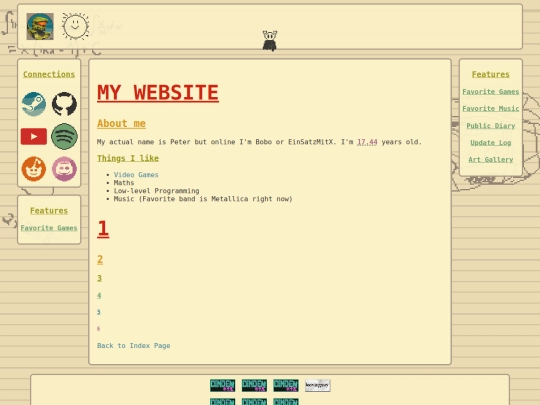The height and width of the screenshot is (405, 540).
Task: Click the olive heading 3
Action: (99, 278)
